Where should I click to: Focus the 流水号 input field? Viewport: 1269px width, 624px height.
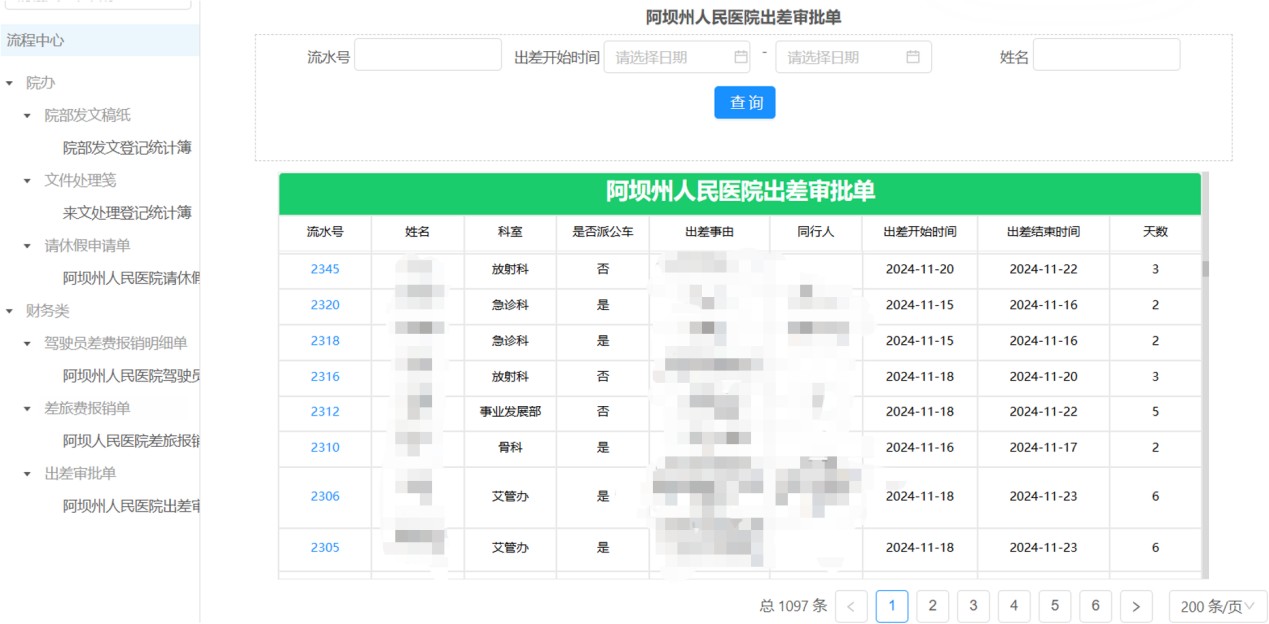point(428,55)
